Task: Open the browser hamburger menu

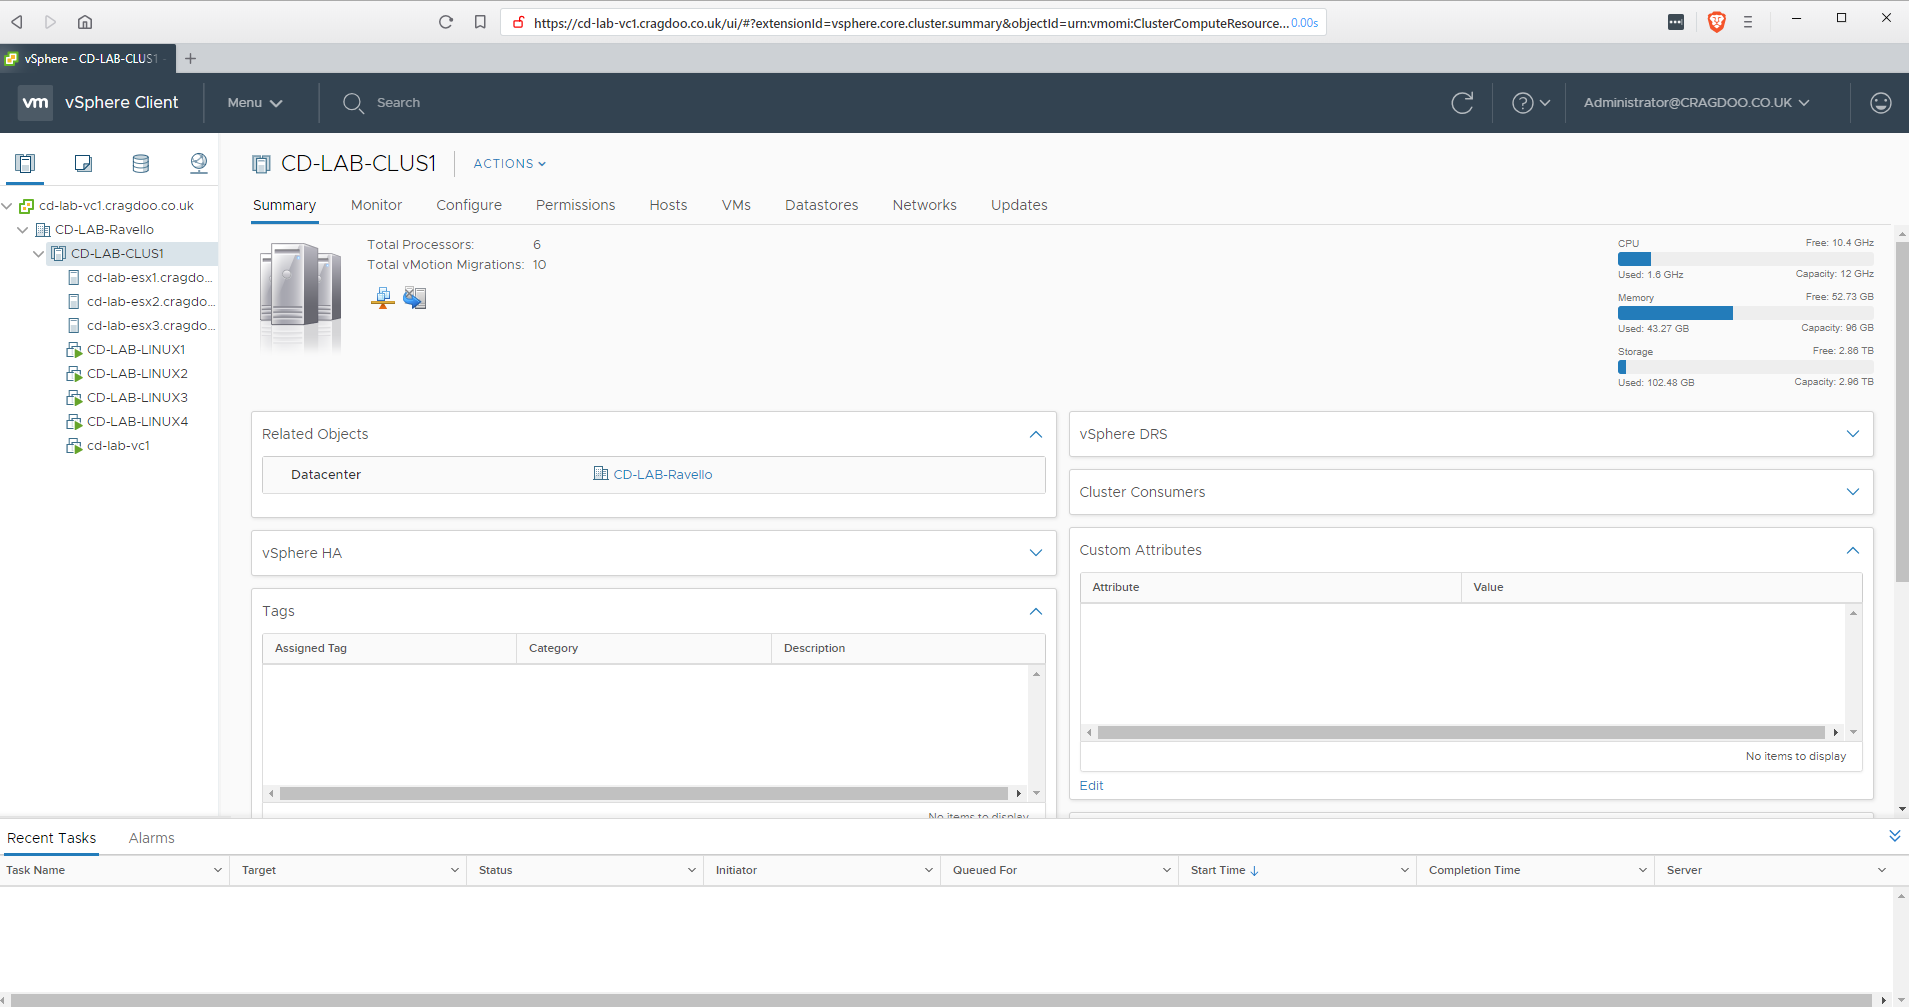Action: point(1748,22)
